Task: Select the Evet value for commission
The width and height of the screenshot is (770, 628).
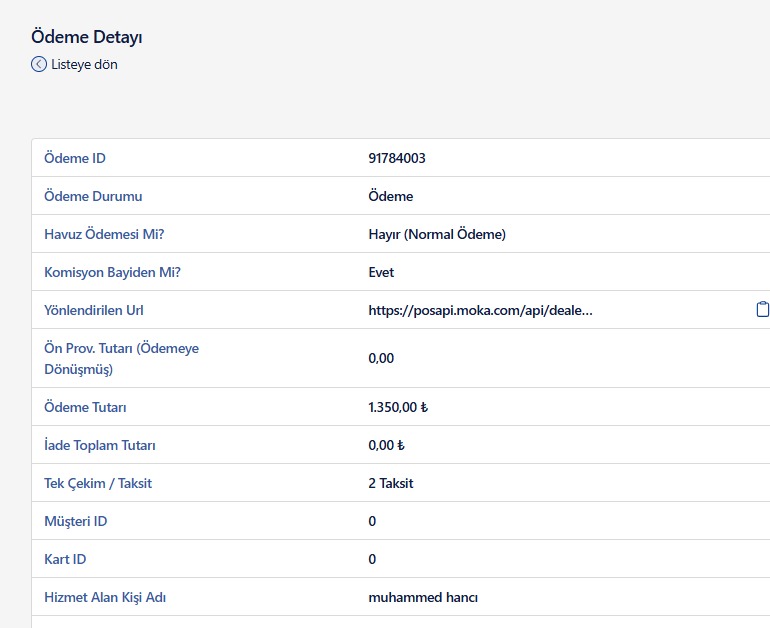Action: (381, 272)
